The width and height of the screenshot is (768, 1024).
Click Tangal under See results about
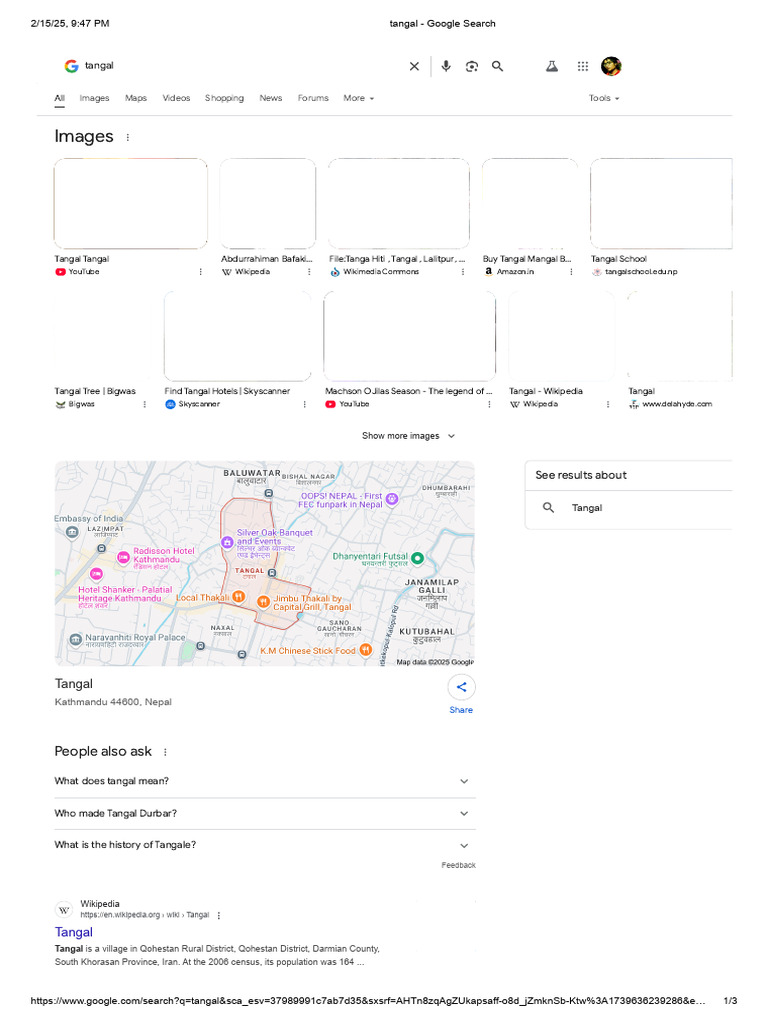(586, 508)
